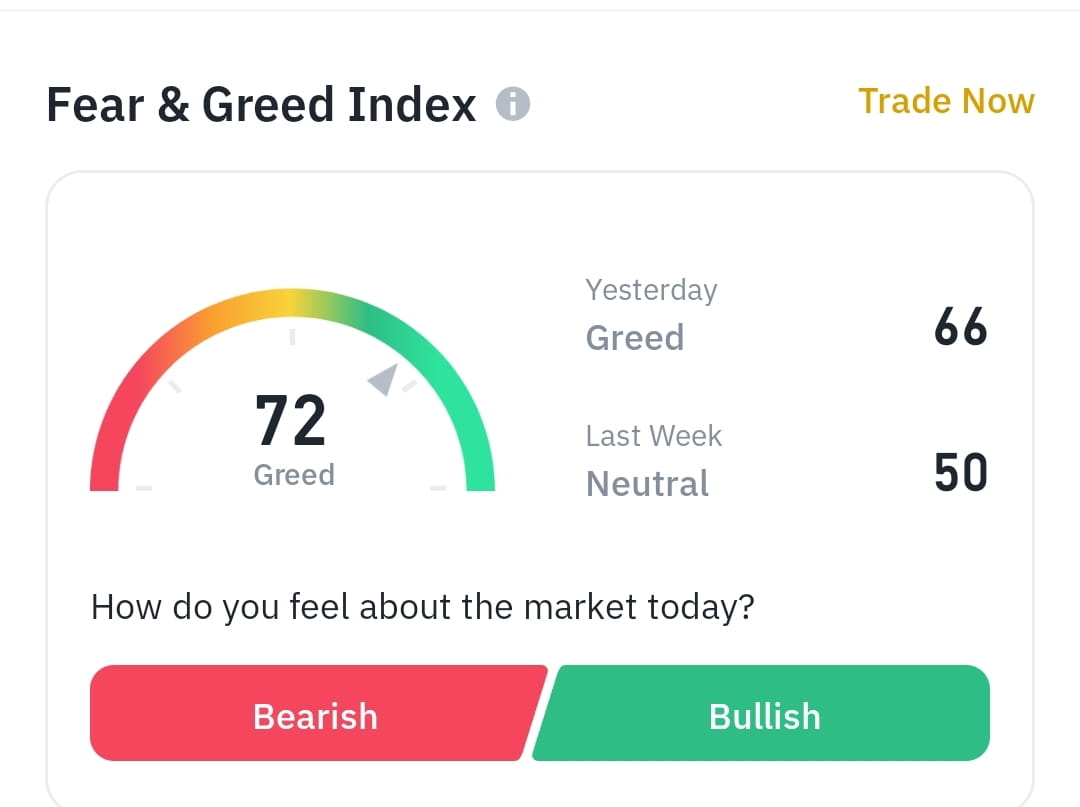The image size is (1080, 807).
Task: Vote Bearish on today's market sentiment
Action: click(314, 714)
